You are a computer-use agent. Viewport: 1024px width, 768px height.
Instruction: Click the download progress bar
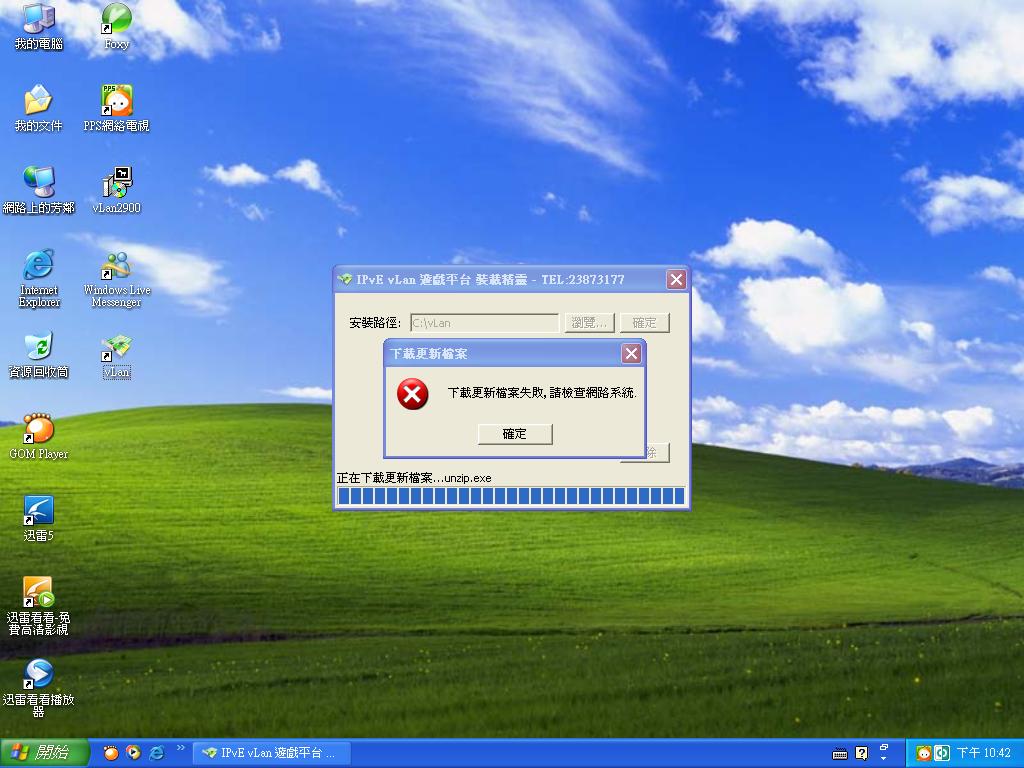(x=511, y=496)
